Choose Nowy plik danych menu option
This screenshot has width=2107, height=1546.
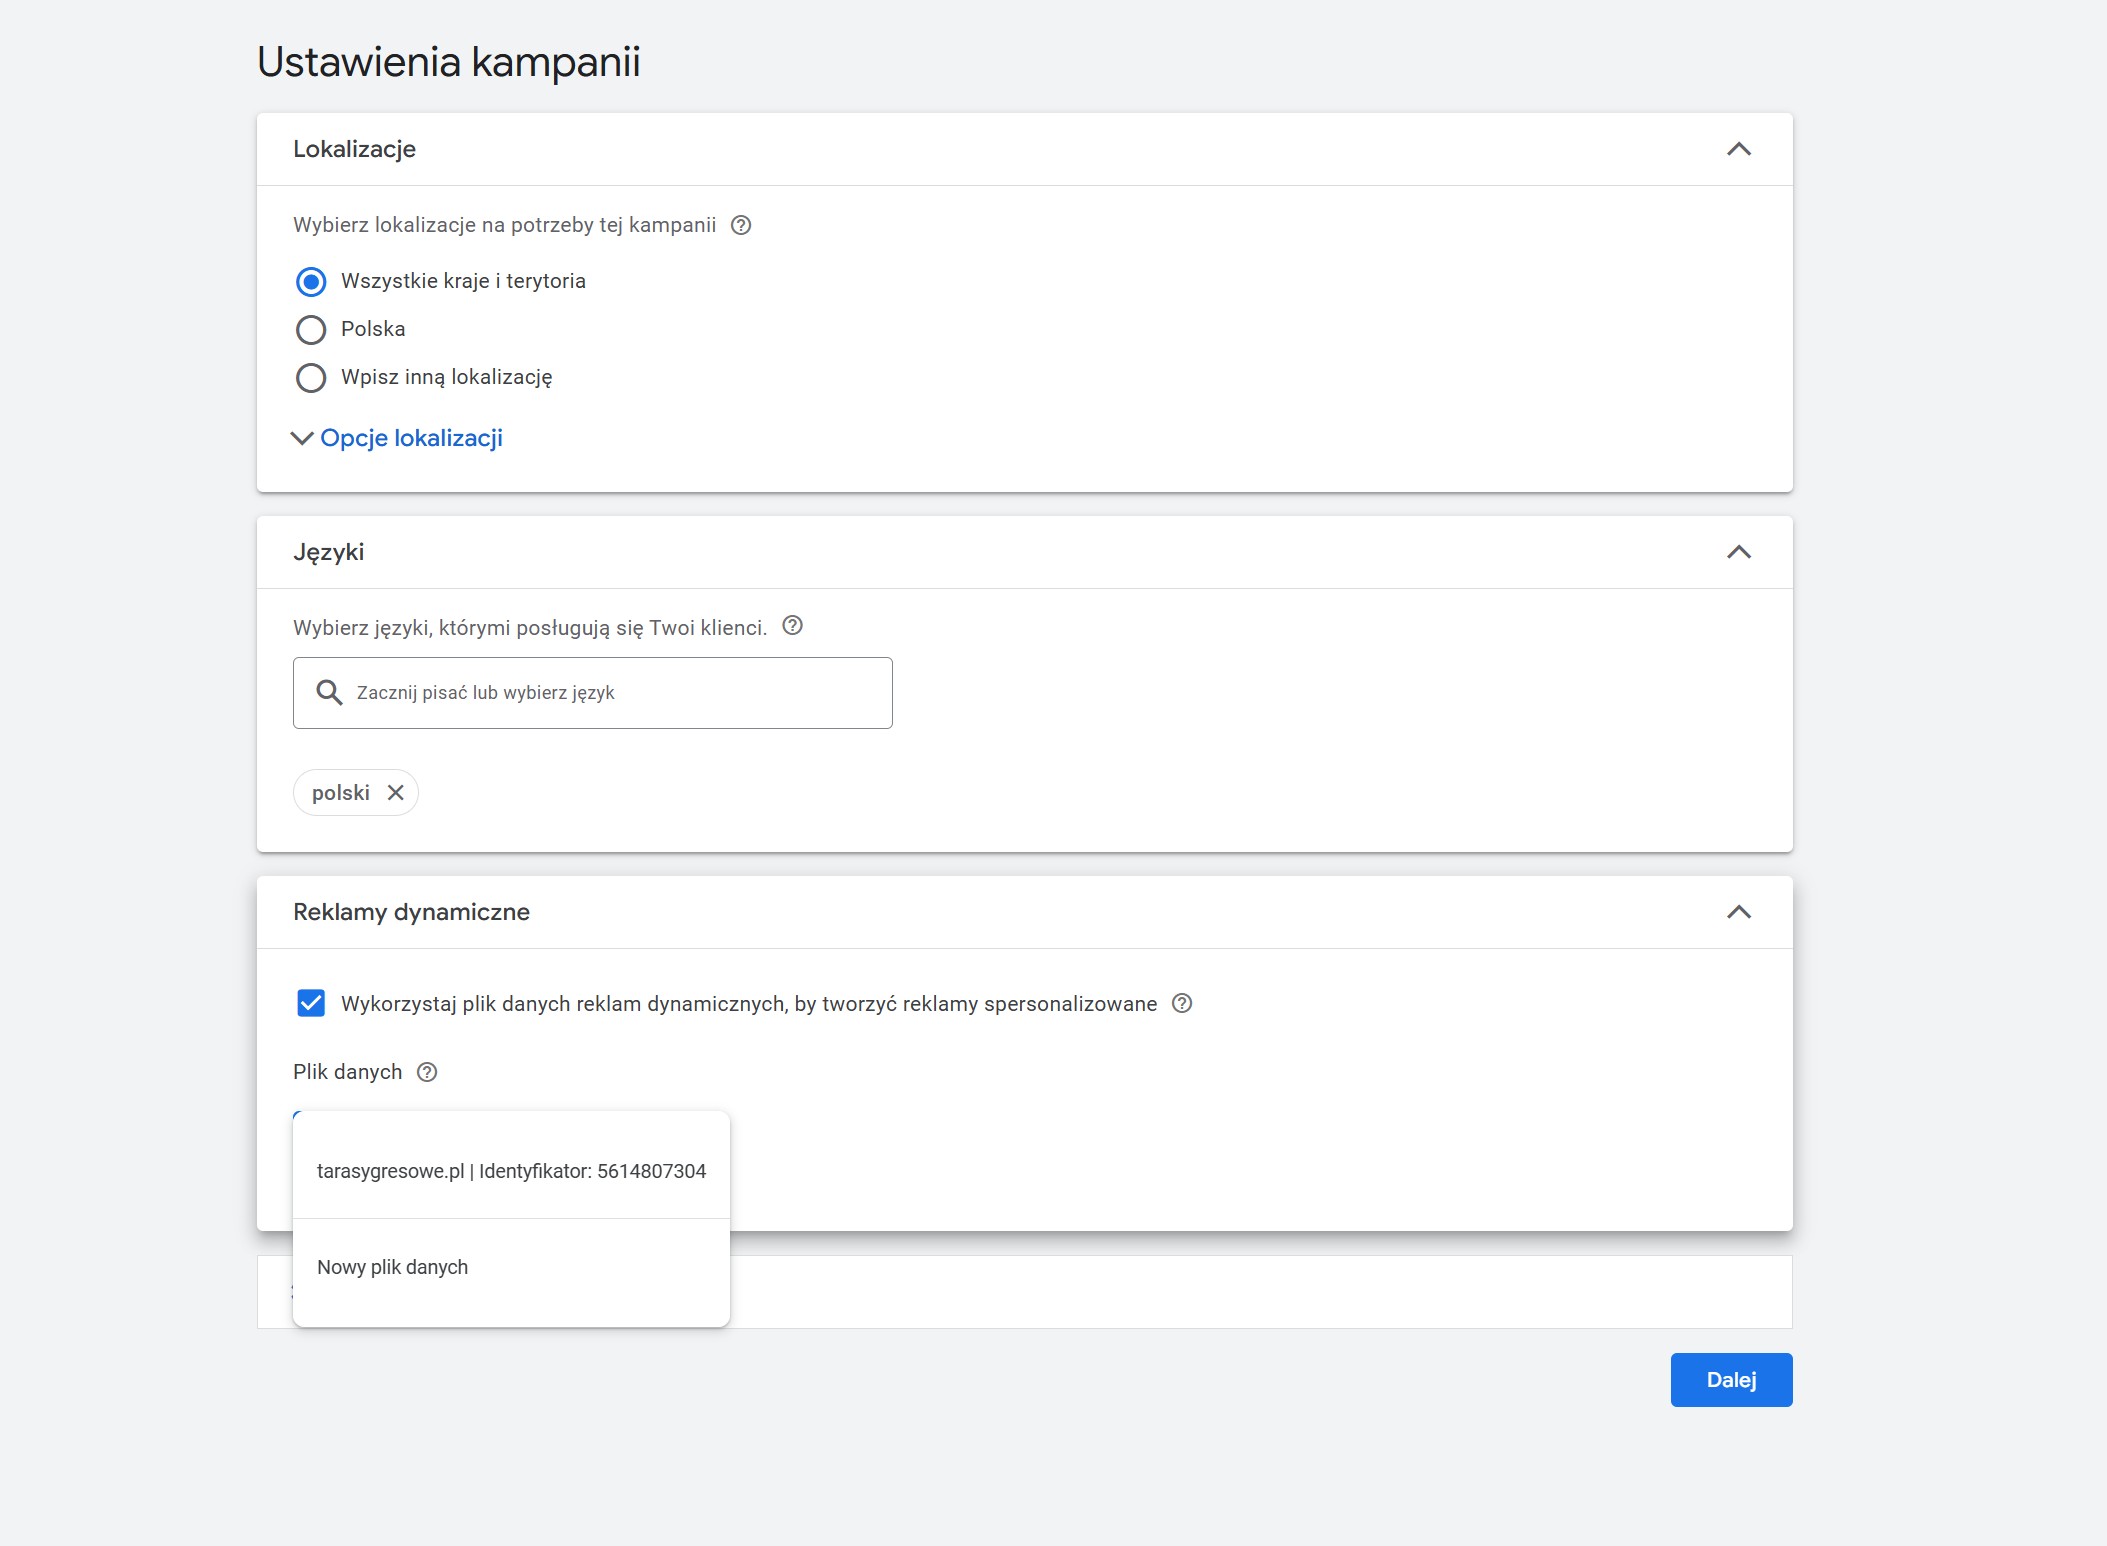point(392,1267)
